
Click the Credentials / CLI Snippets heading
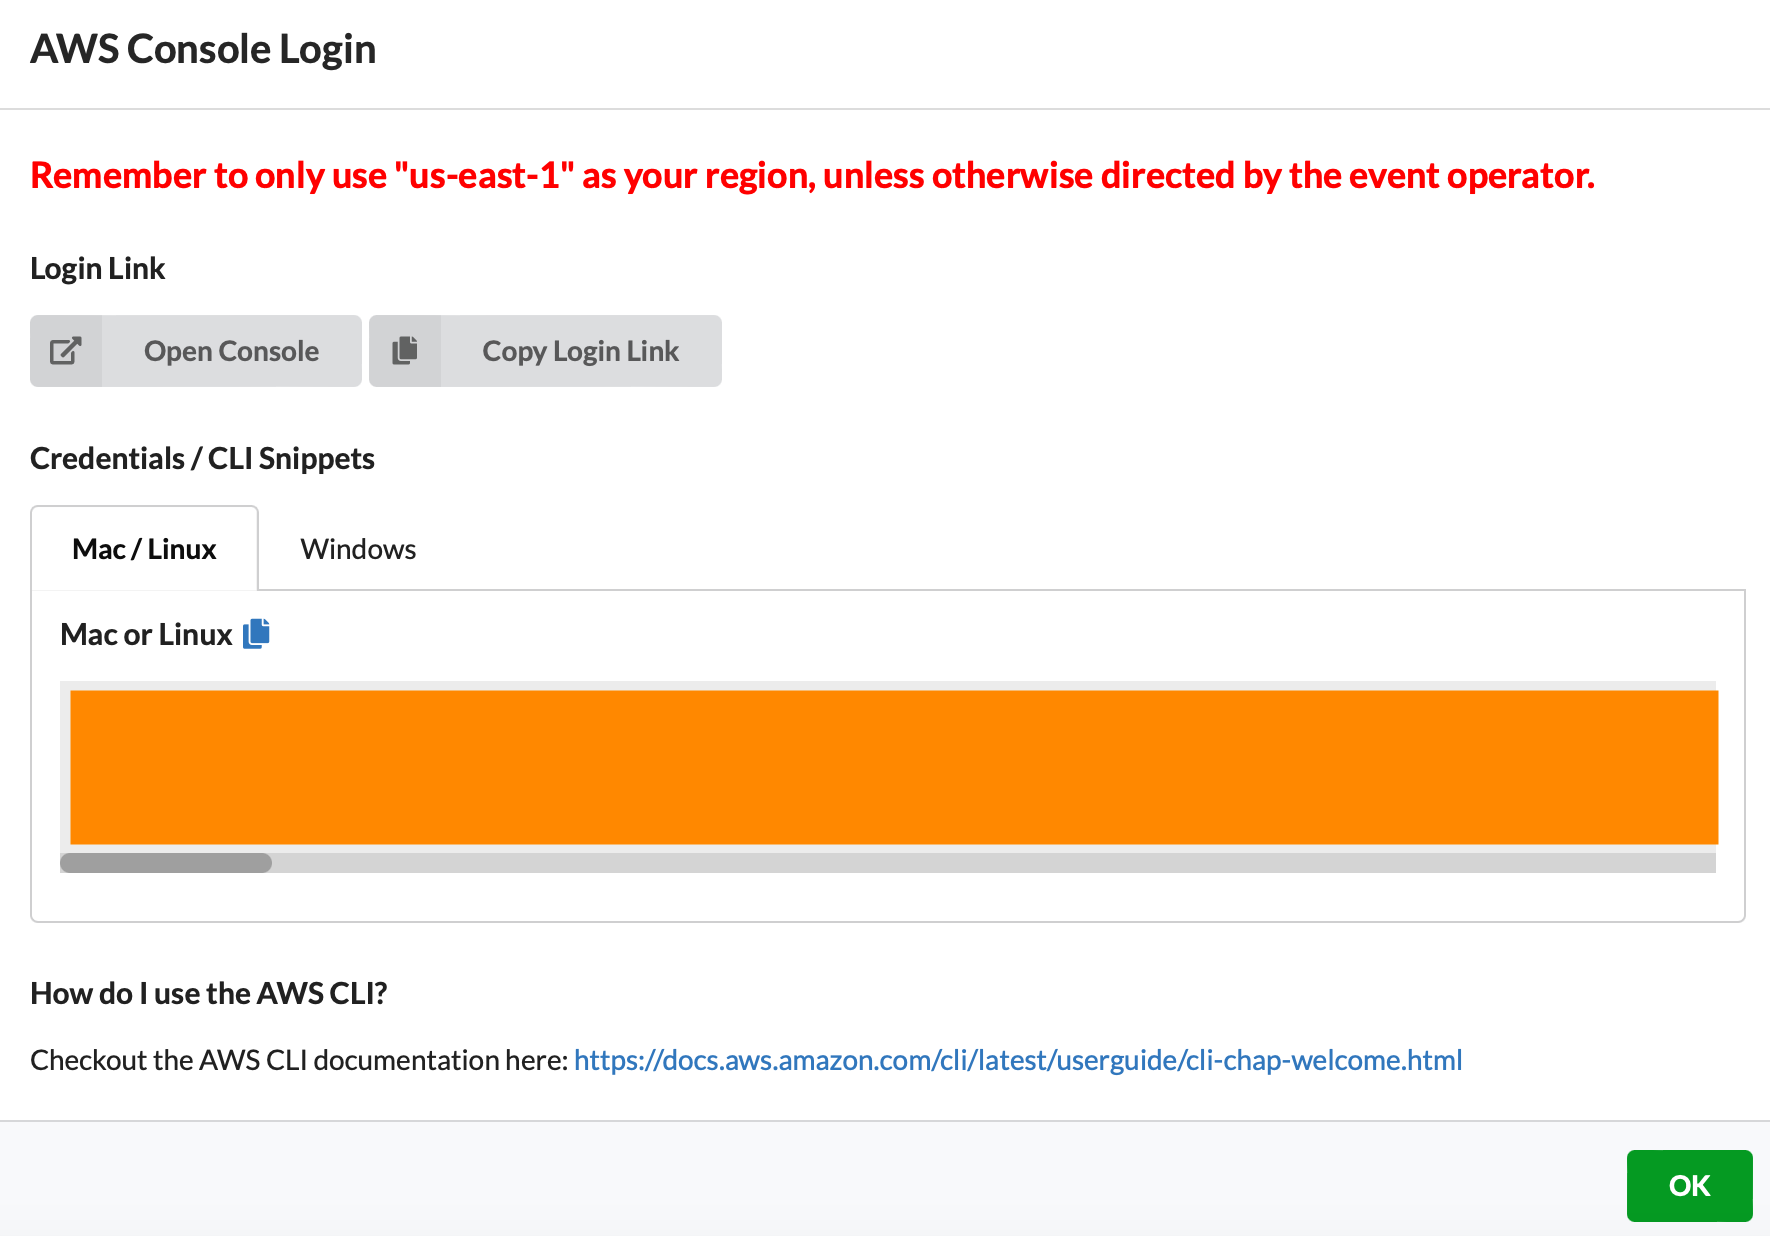click(x=202, y=459)
